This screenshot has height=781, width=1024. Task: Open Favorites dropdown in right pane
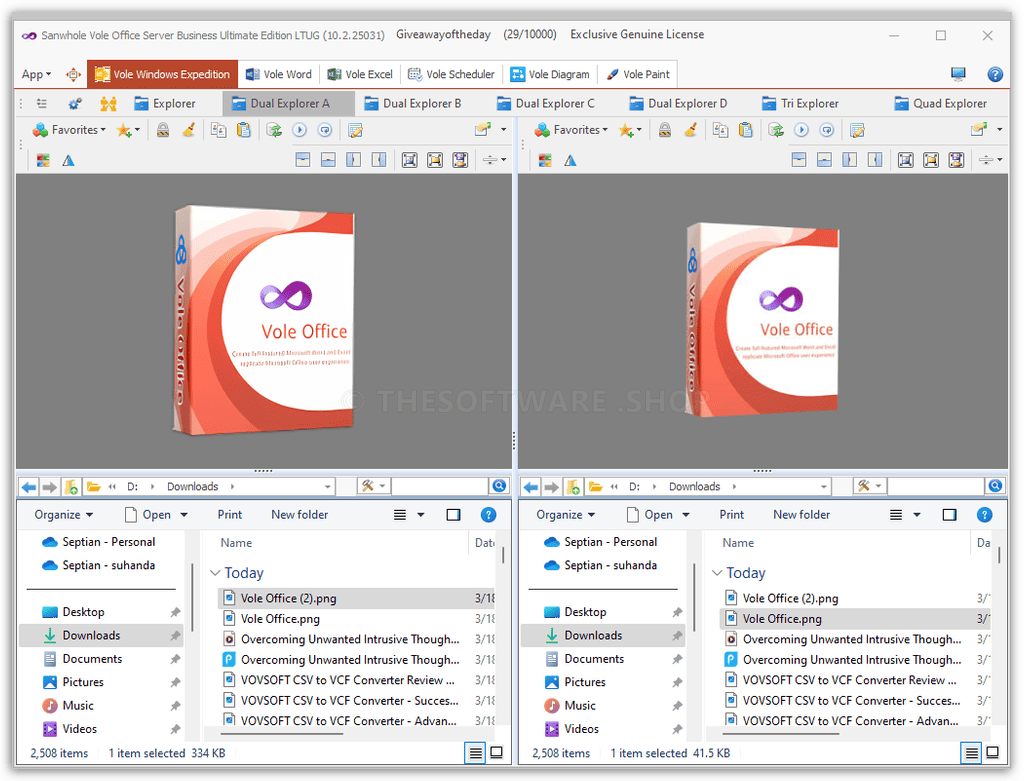[571, 130]
